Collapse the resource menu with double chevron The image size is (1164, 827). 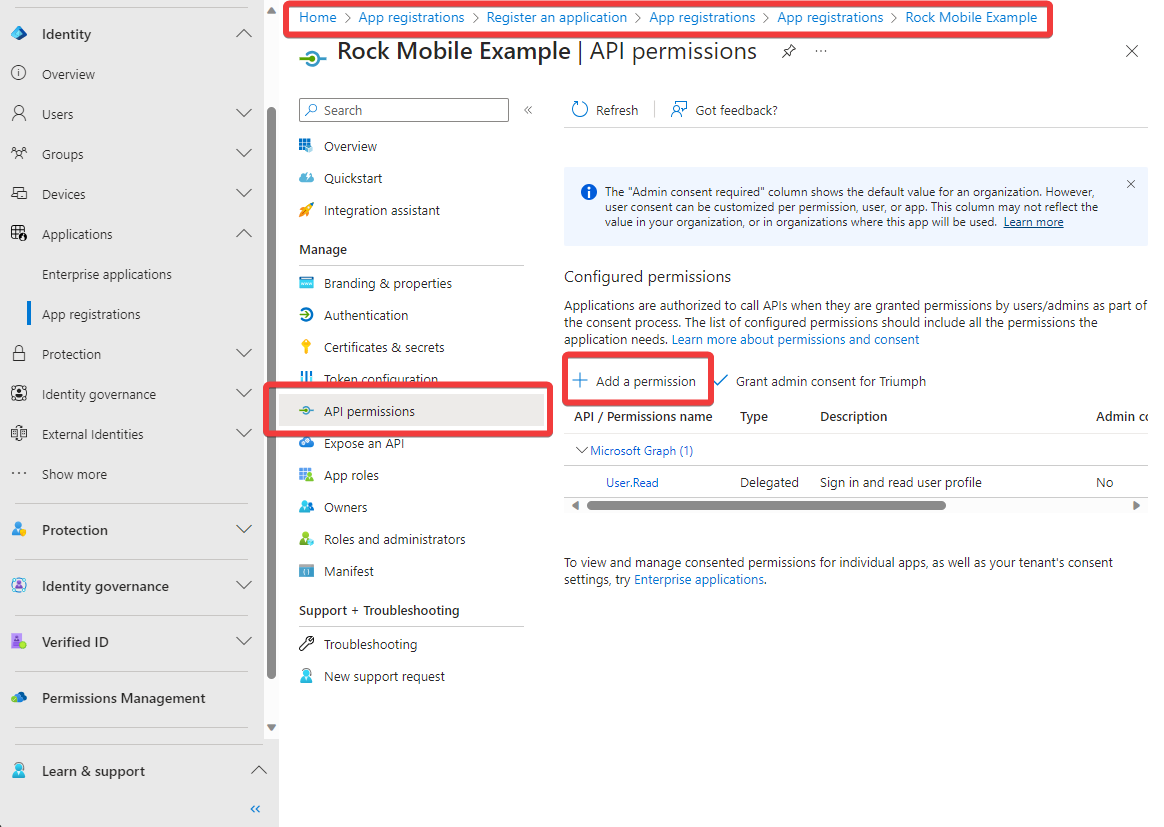[528, 110]
